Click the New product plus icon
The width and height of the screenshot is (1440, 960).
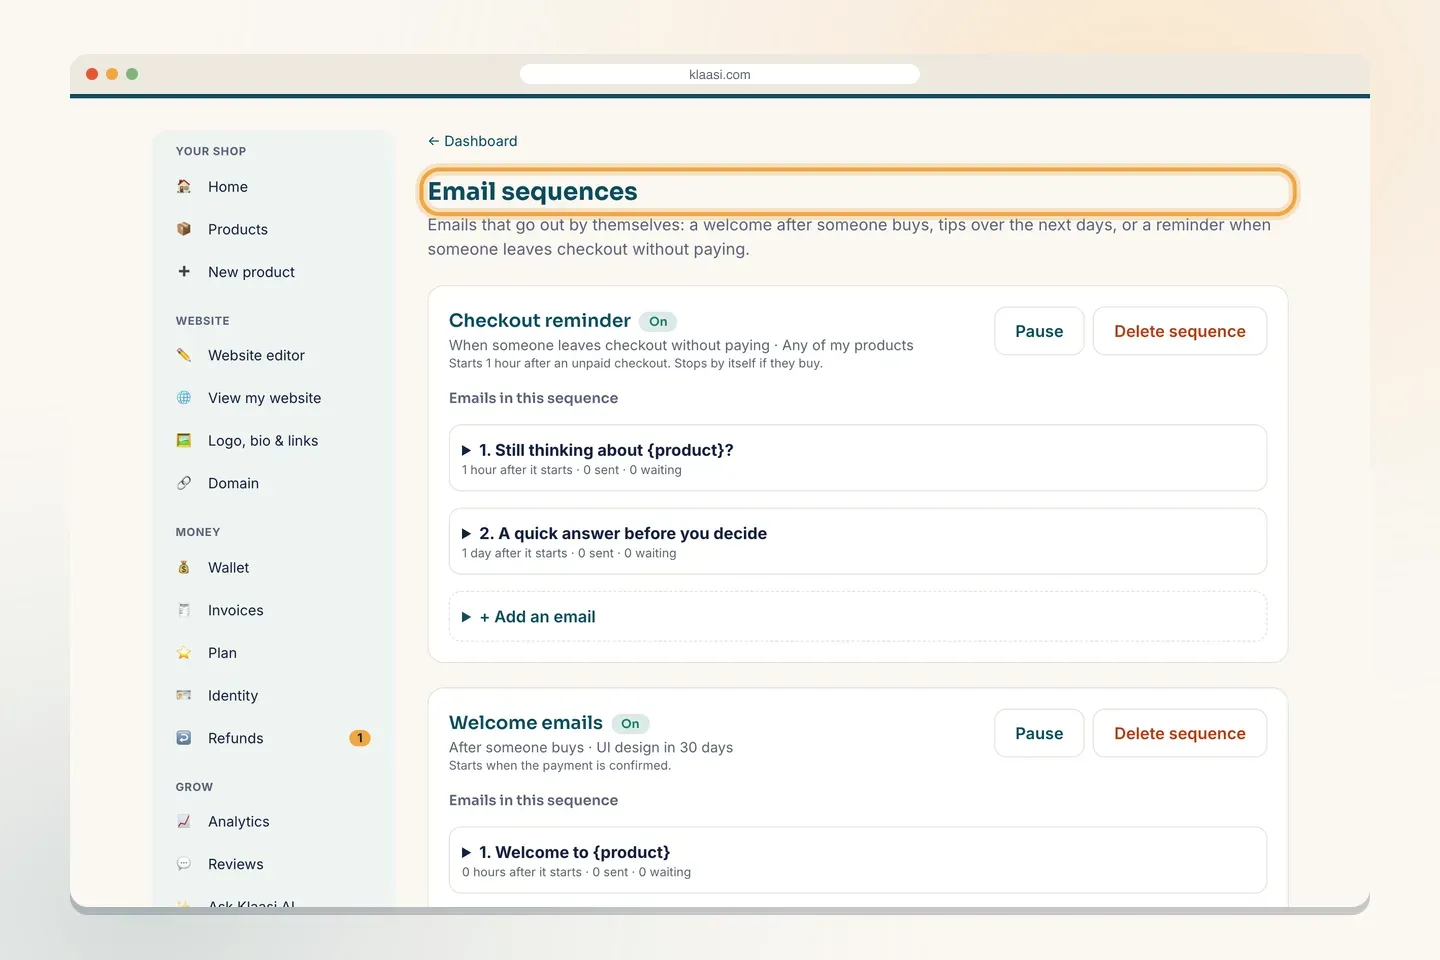coord(184,272)
